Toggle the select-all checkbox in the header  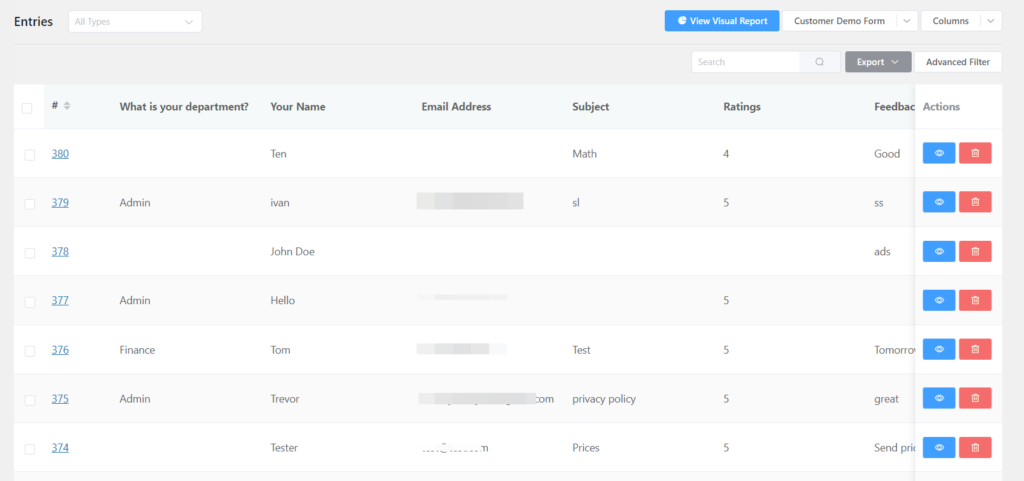[x=27, y=108]
